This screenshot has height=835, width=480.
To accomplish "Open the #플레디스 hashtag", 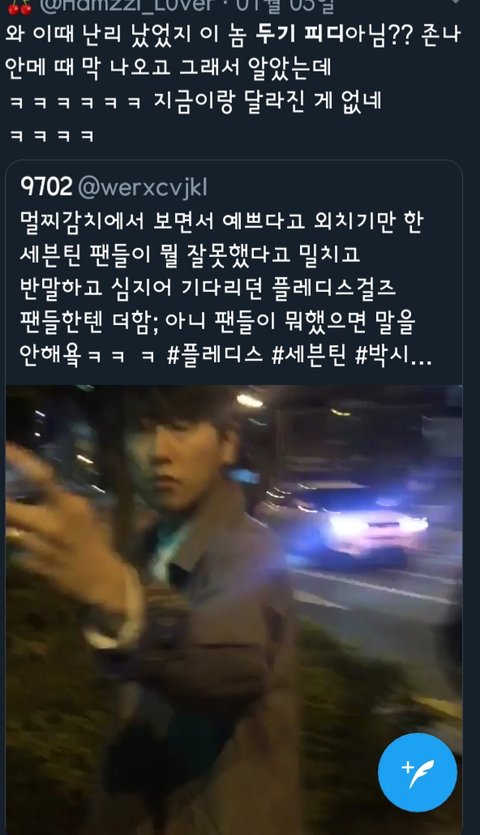I will click(215, 355).
